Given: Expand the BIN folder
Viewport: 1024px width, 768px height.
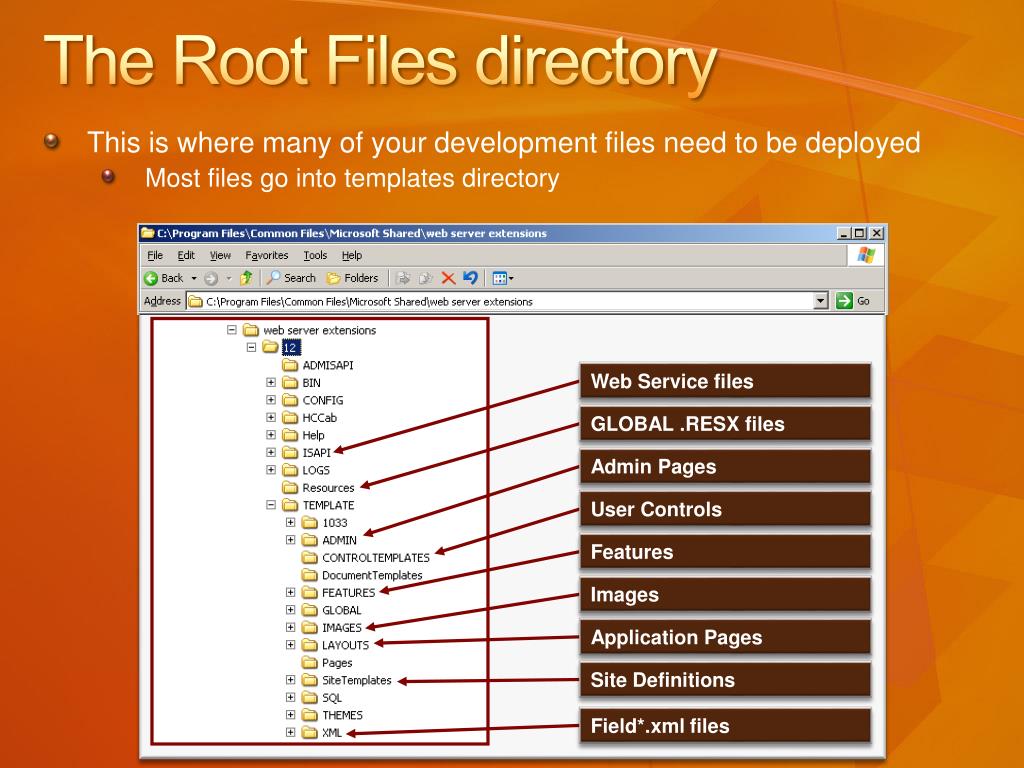Looking at the screenshot, I should point(271,382).
